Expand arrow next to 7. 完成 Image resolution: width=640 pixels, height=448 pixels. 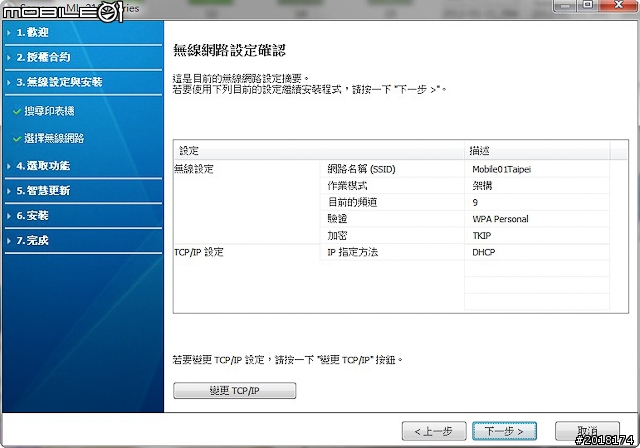point(9,241)
